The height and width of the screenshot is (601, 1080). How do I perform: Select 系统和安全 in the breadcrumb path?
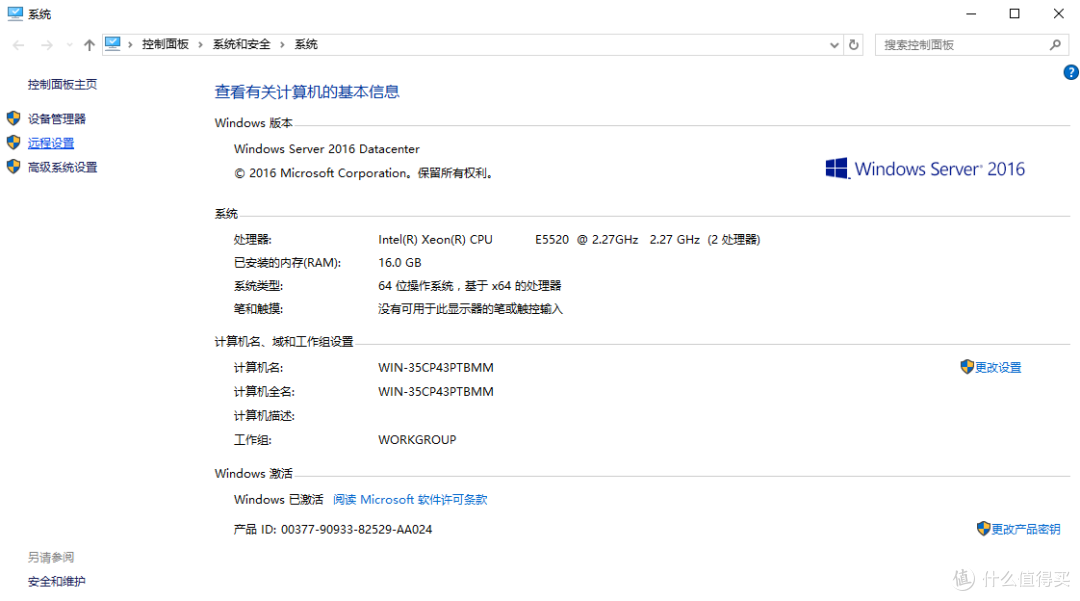point(241,44)
